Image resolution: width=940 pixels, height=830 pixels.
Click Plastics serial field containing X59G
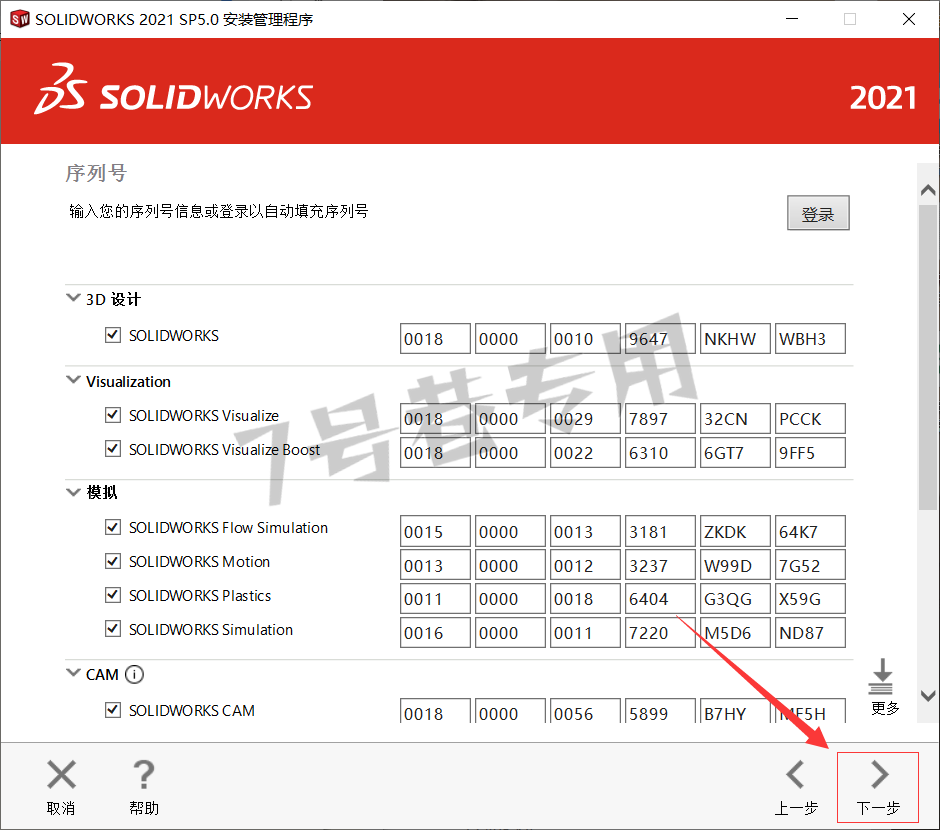pos(810,599)
